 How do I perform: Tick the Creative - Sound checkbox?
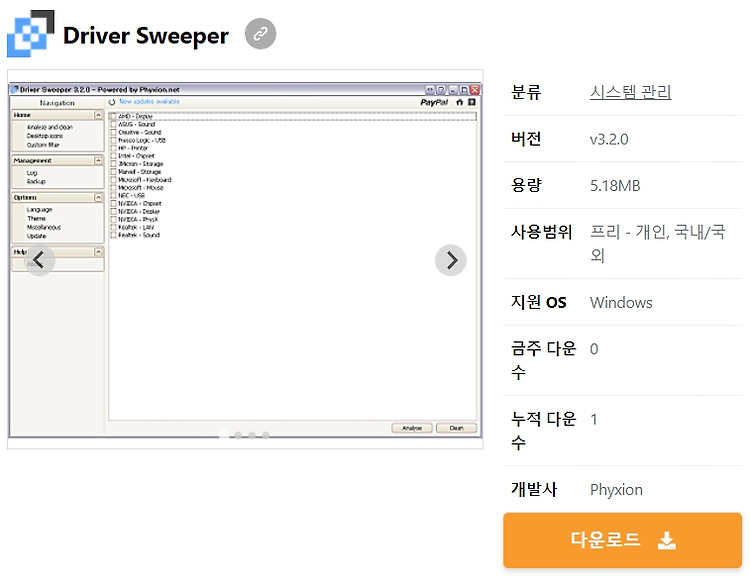(113, 132)
